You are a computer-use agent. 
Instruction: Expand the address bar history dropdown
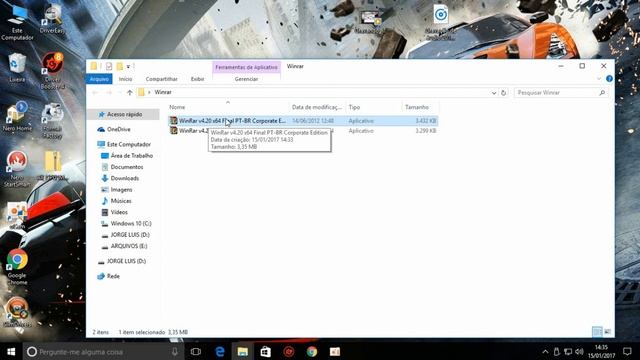(x=494, y=93)
